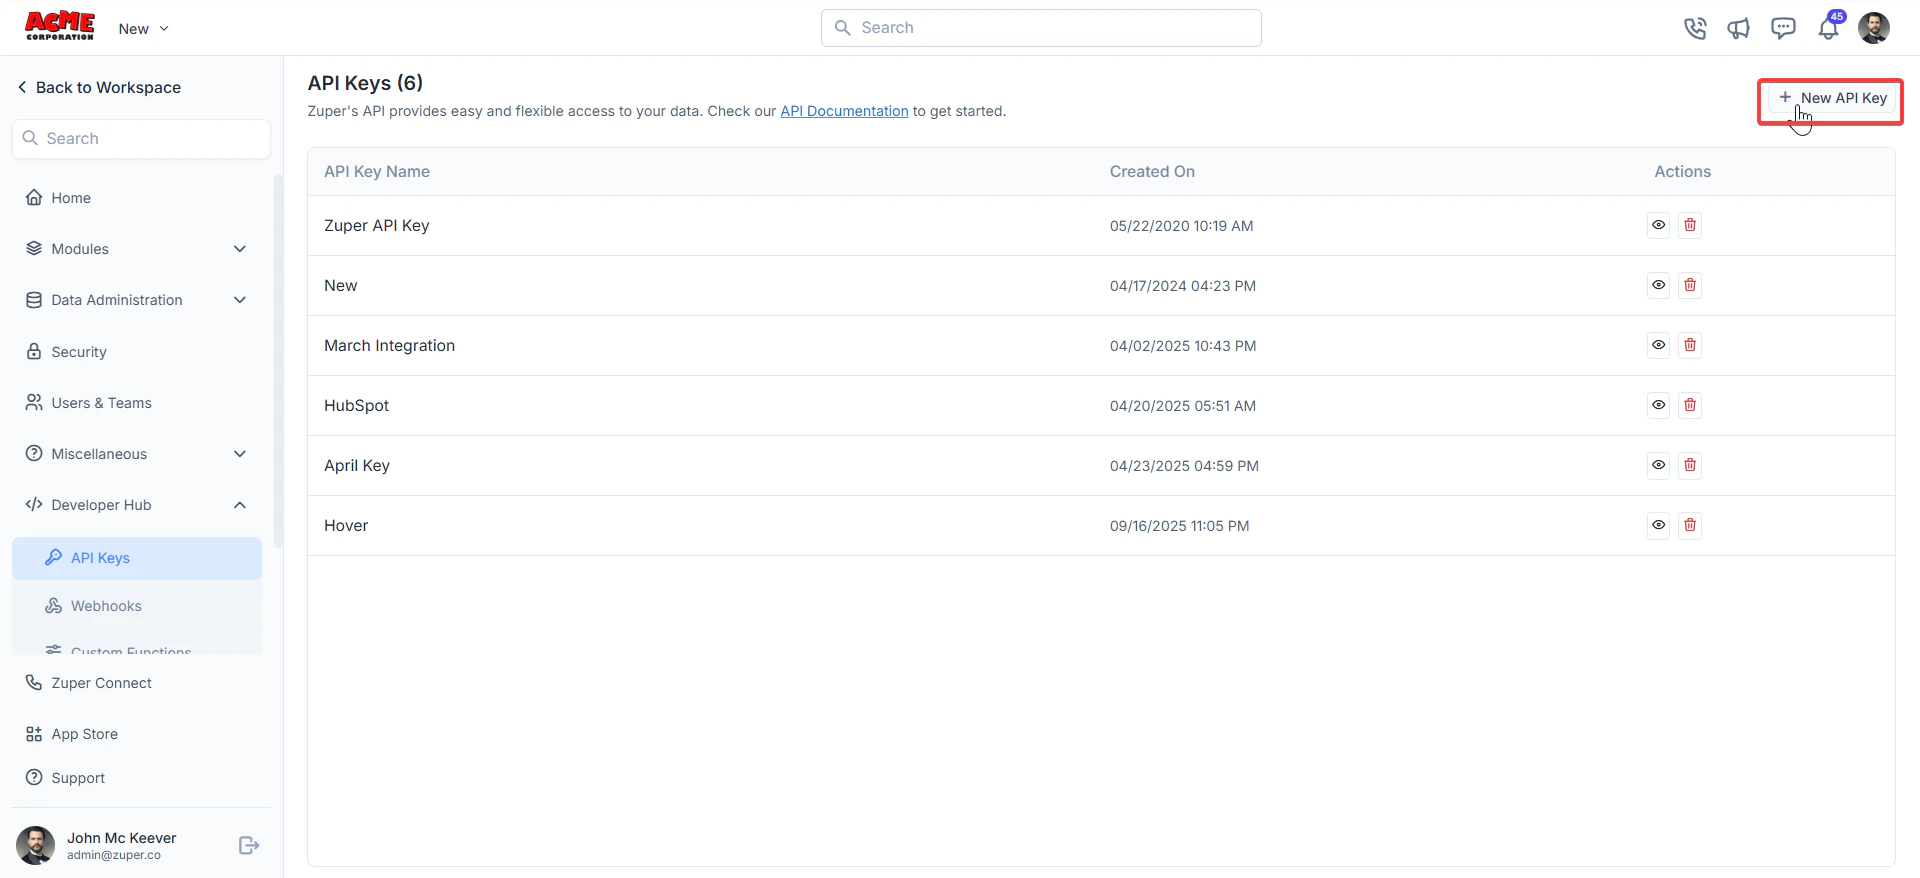
Task: Click the John Mc Keever user name
Action: [x=122, y=838]
